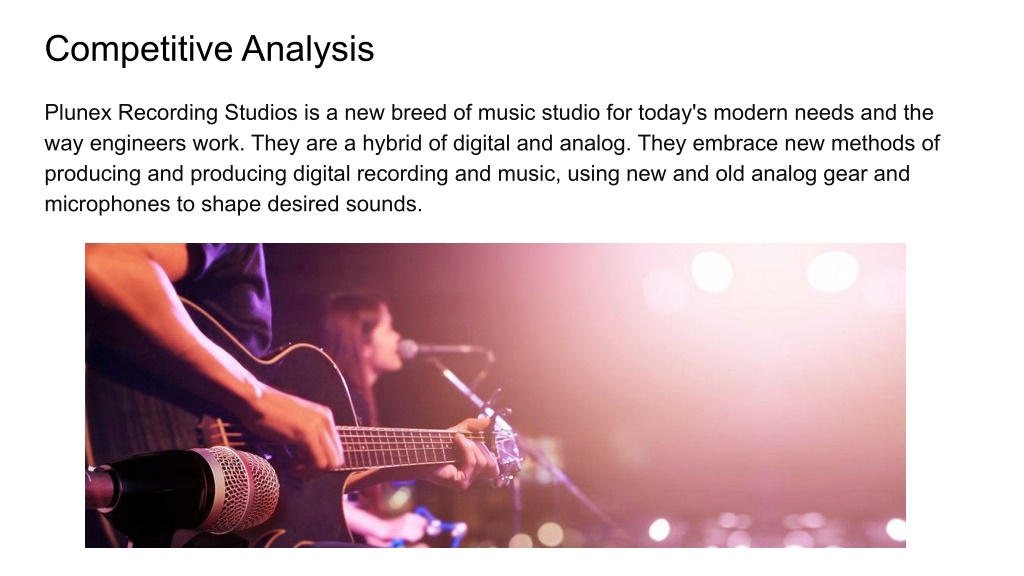Click the word "hybrid" in body text
This screenshot has width=1024, height=576.
(392, 143)
